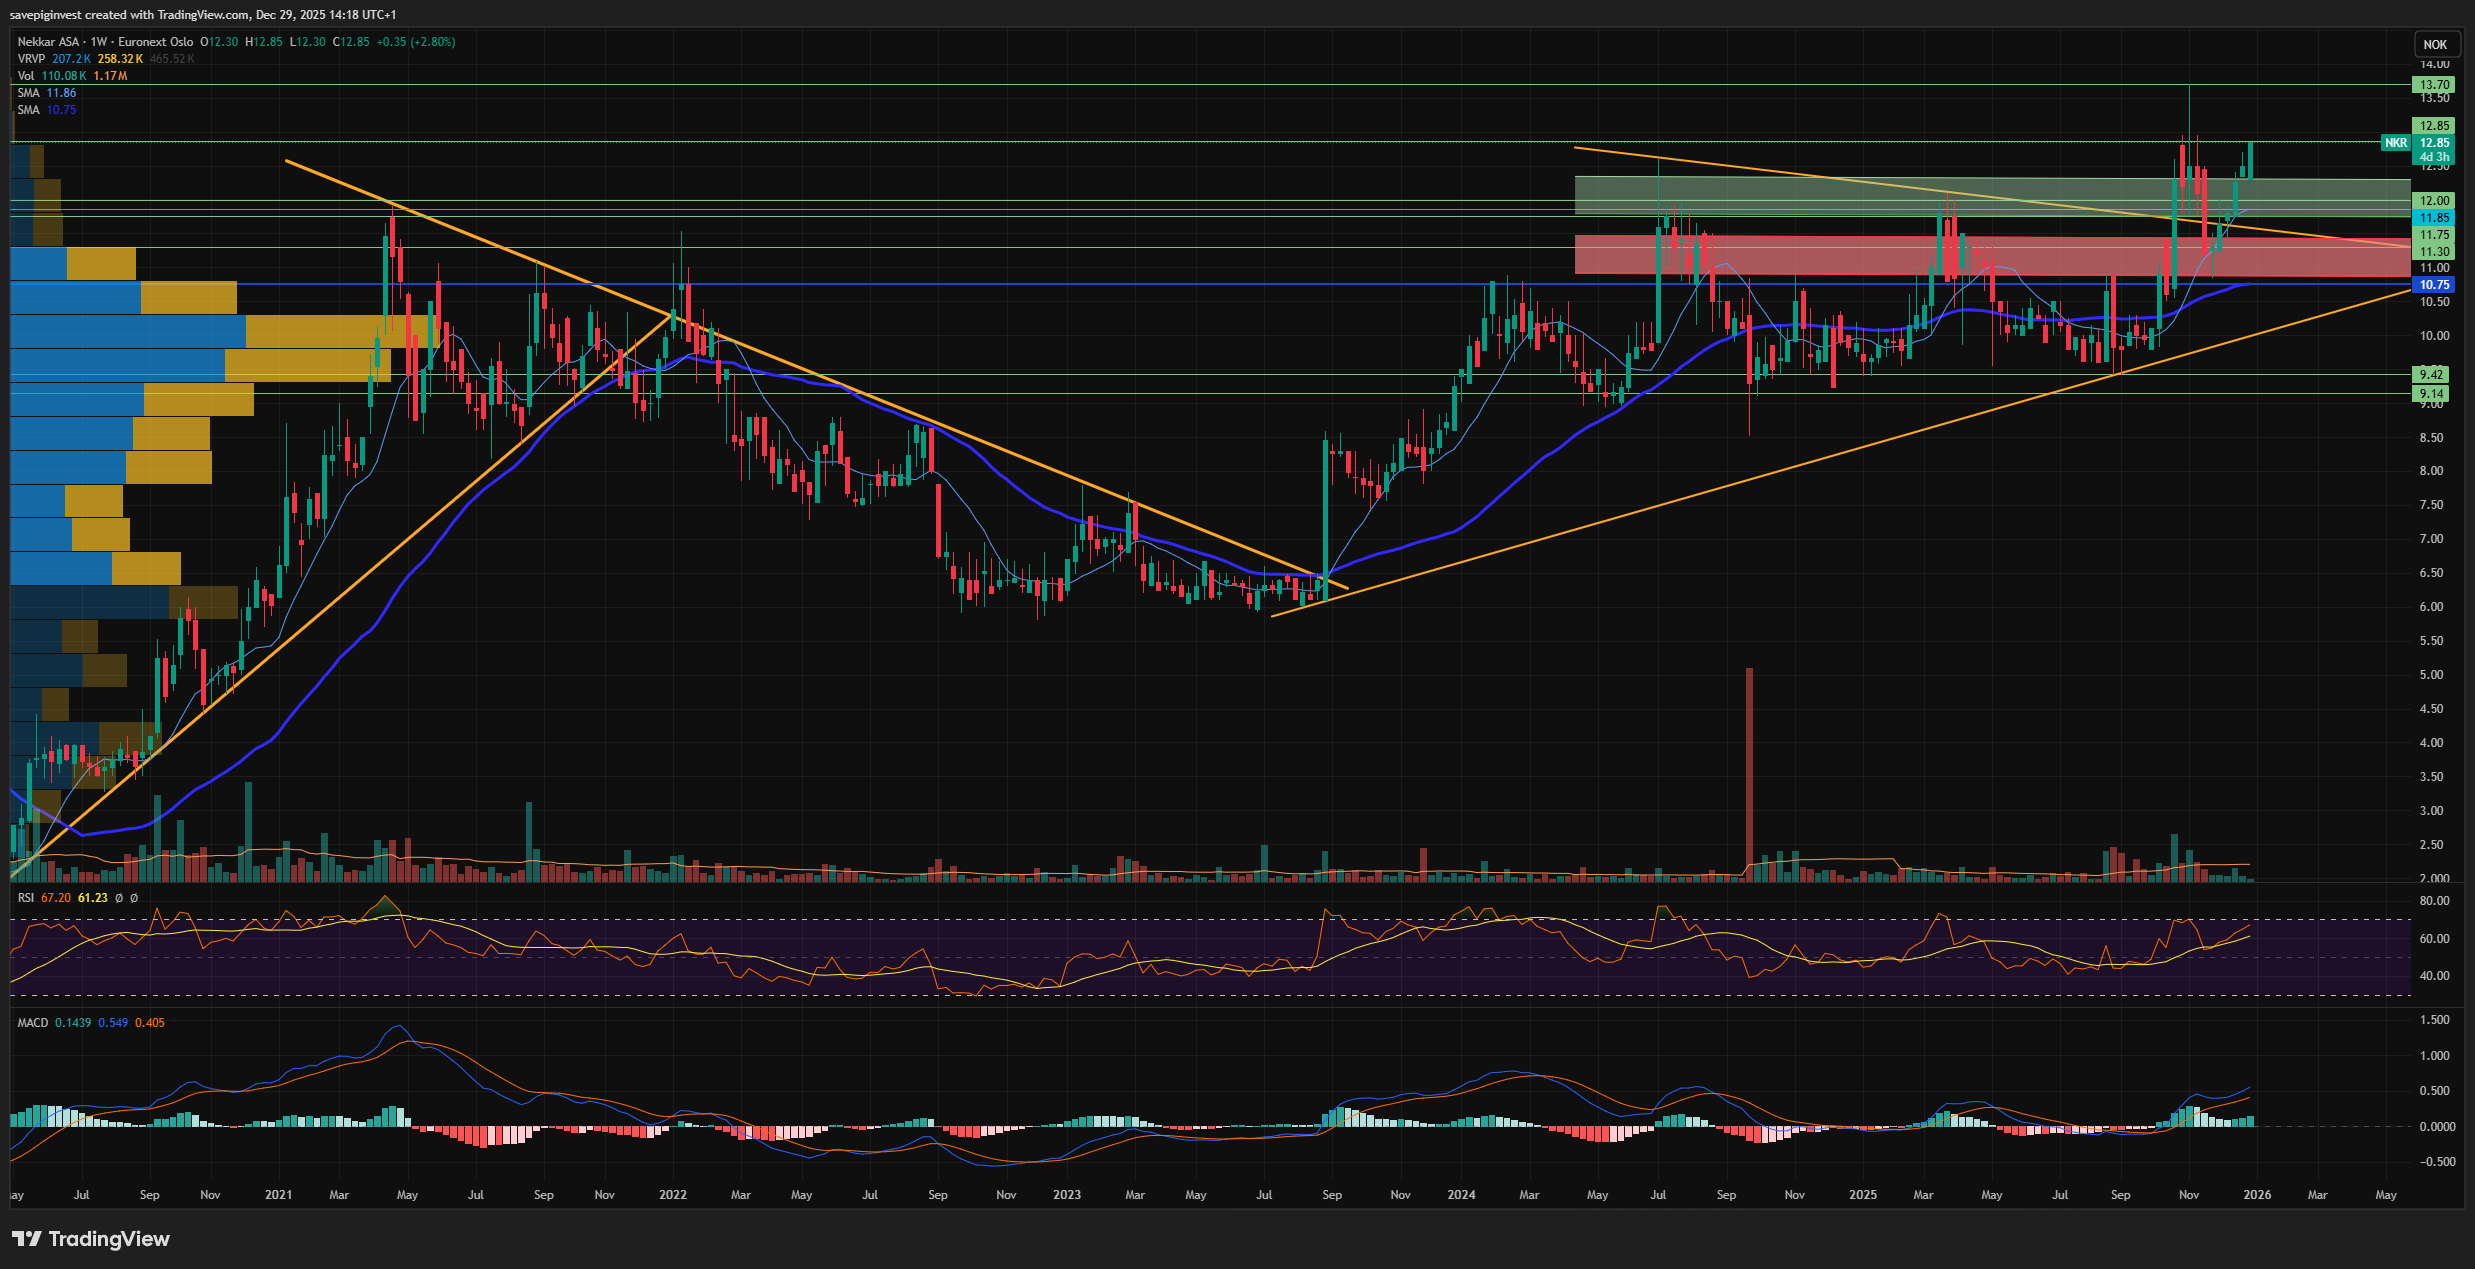This screenshot has width=2475, height=1269.
Task: Select the 13.70 price level label
Action: (2434, 85)
